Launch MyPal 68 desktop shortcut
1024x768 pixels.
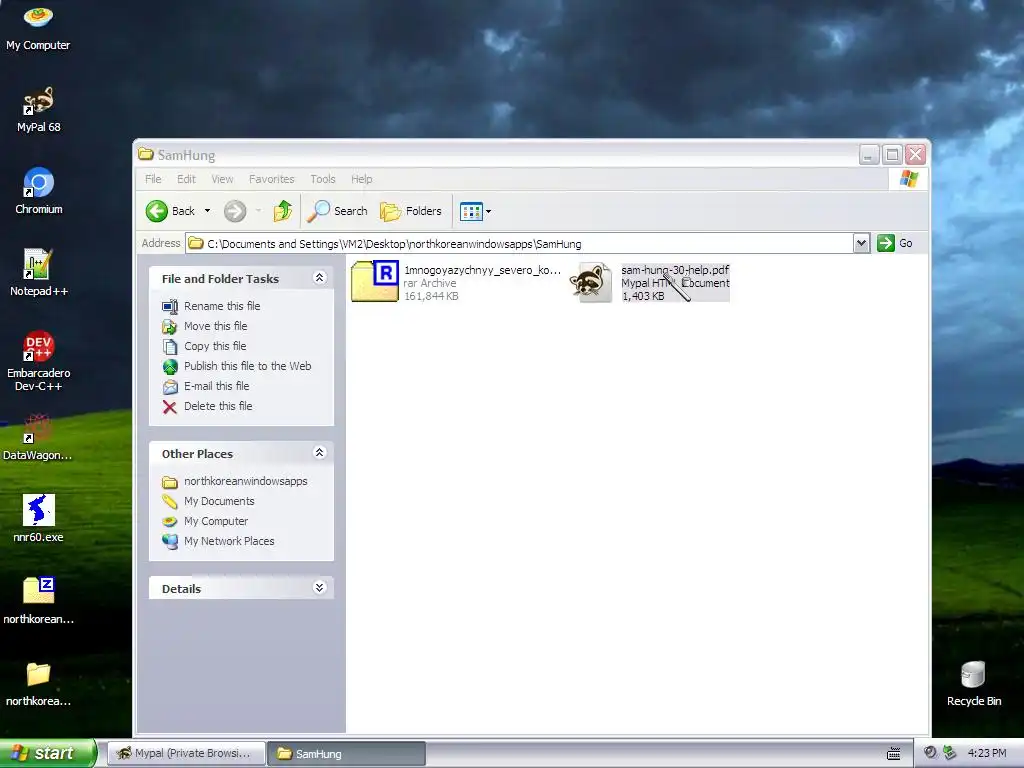pyautogui.click(x=38, y=109)
